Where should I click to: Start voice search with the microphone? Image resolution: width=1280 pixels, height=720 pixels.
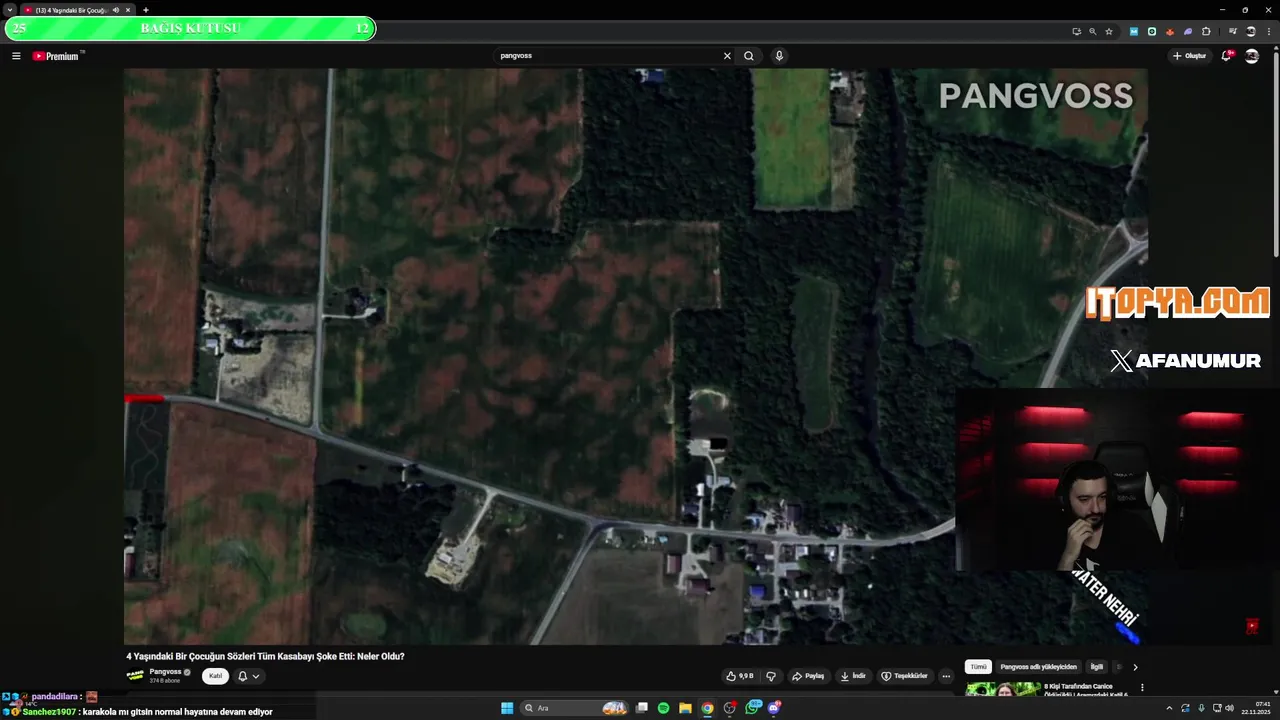coord(779,56)
